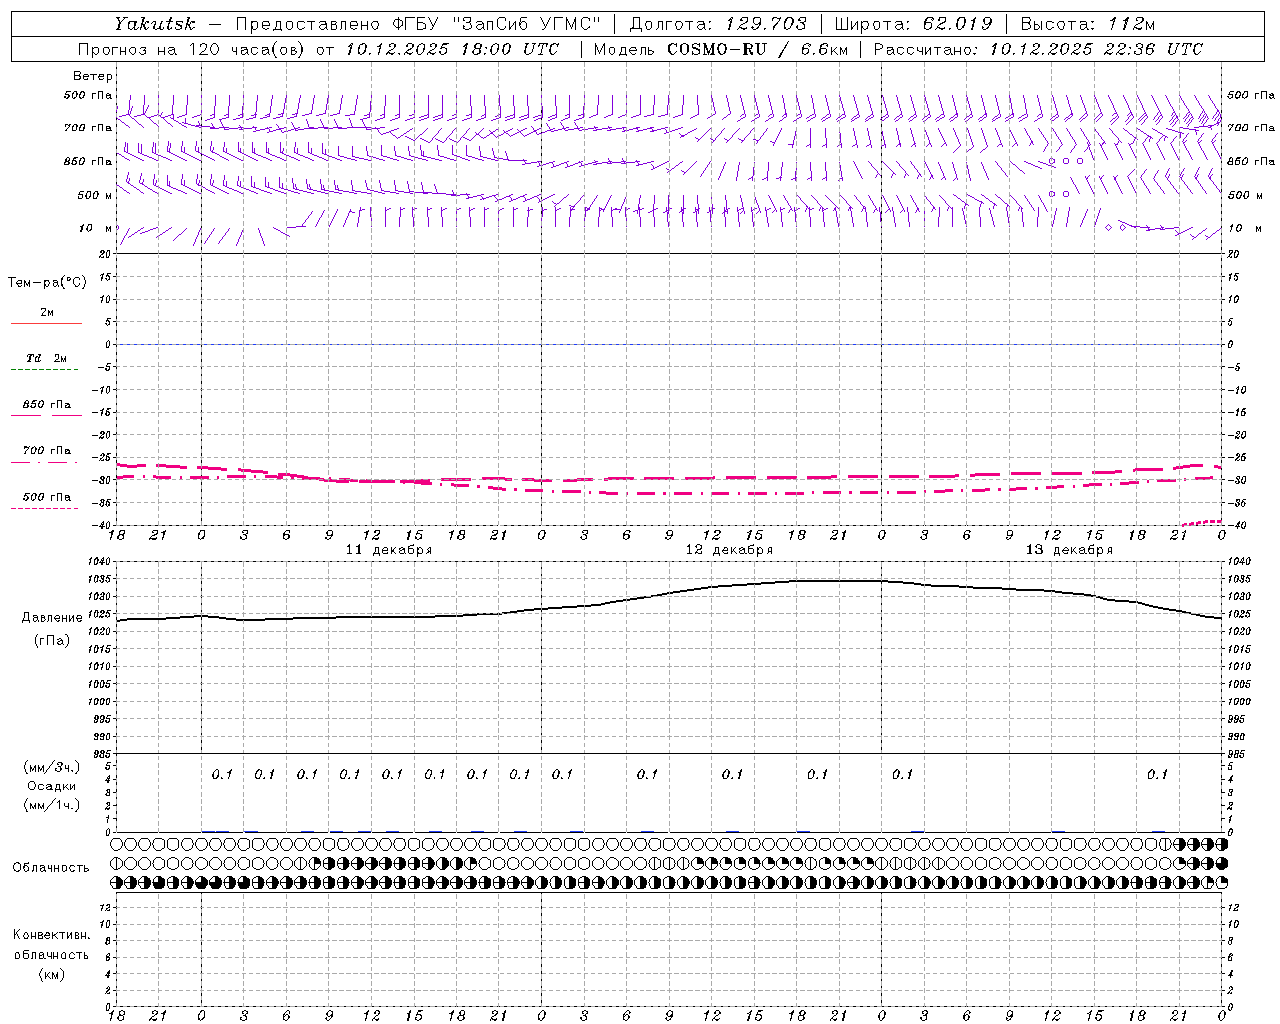The height and width of the screenshot is (1024, 1280).
Task: Click the '13 декабря' date label
Action: pyautogui.click(x=1069, y=550)
